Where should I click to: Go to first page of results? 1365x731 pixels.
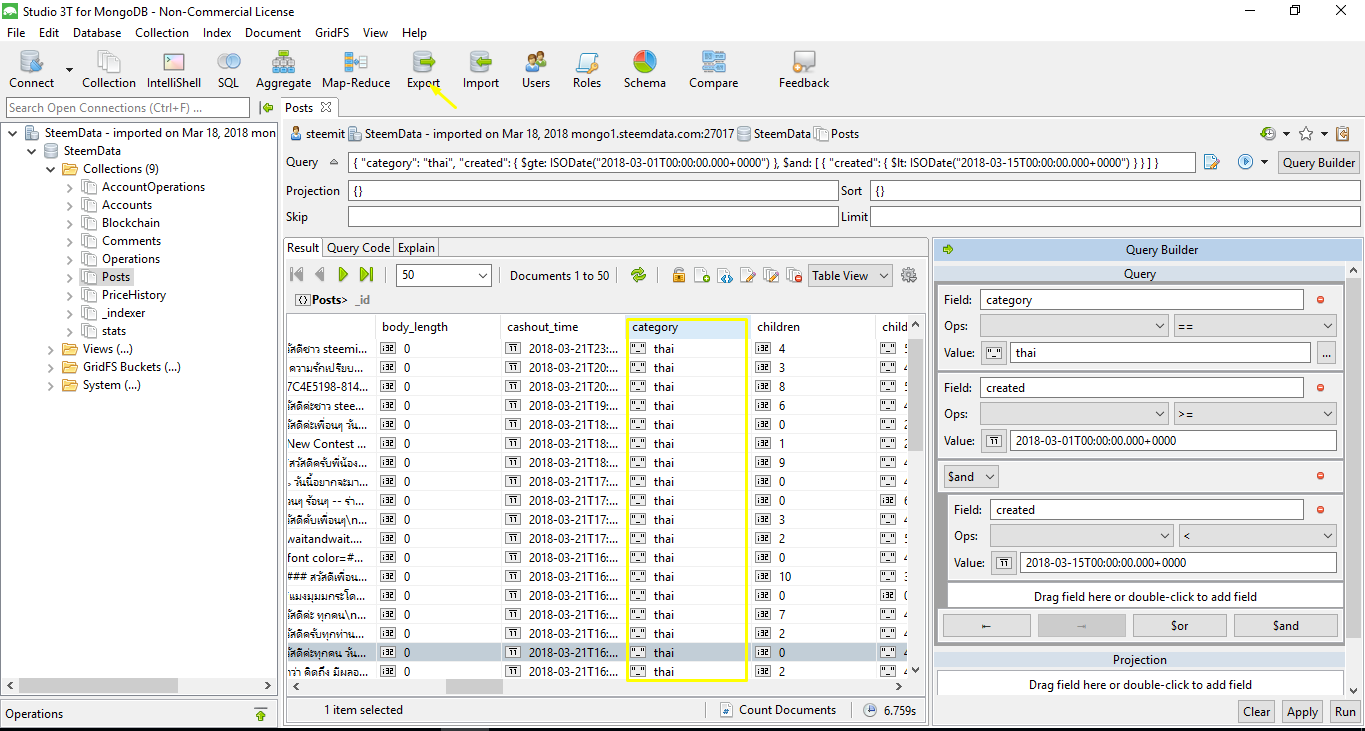pyautogui.click(x=297, y=274)
